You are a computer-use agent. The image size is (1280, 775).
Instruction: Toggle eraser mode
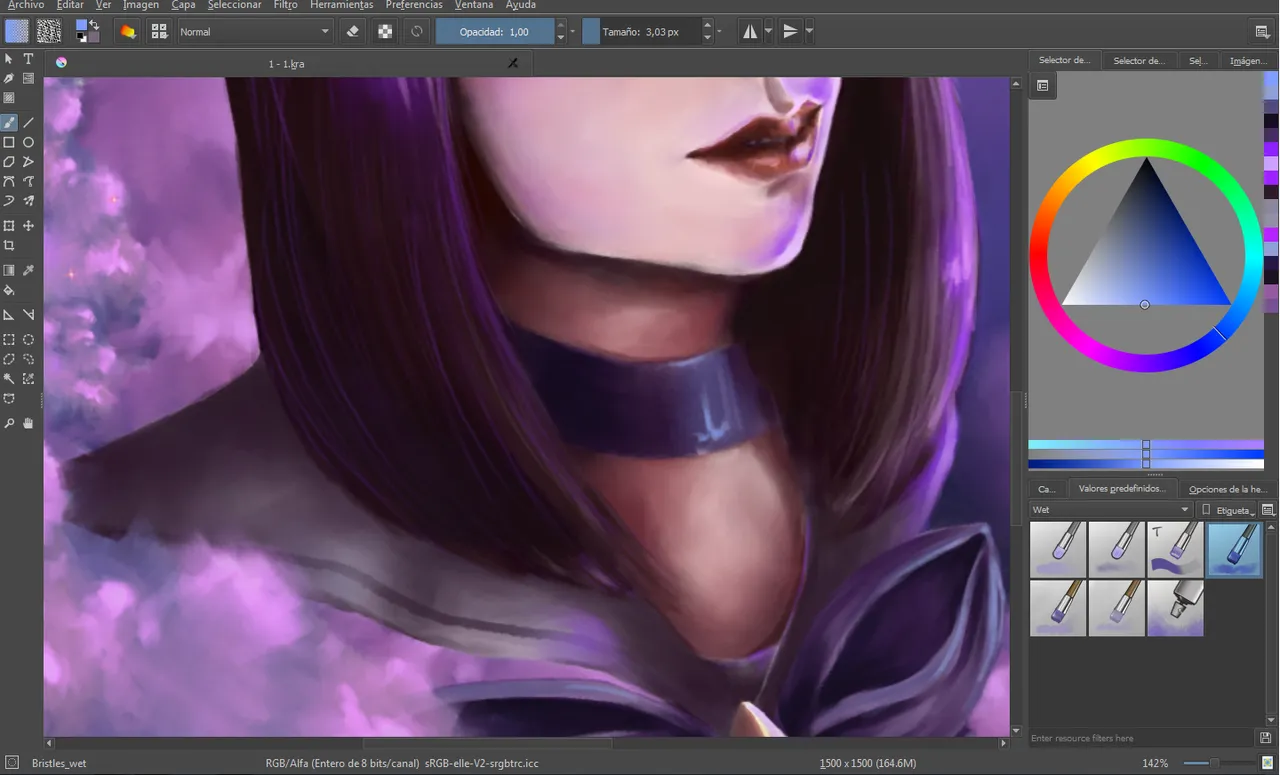click(352, 31)
